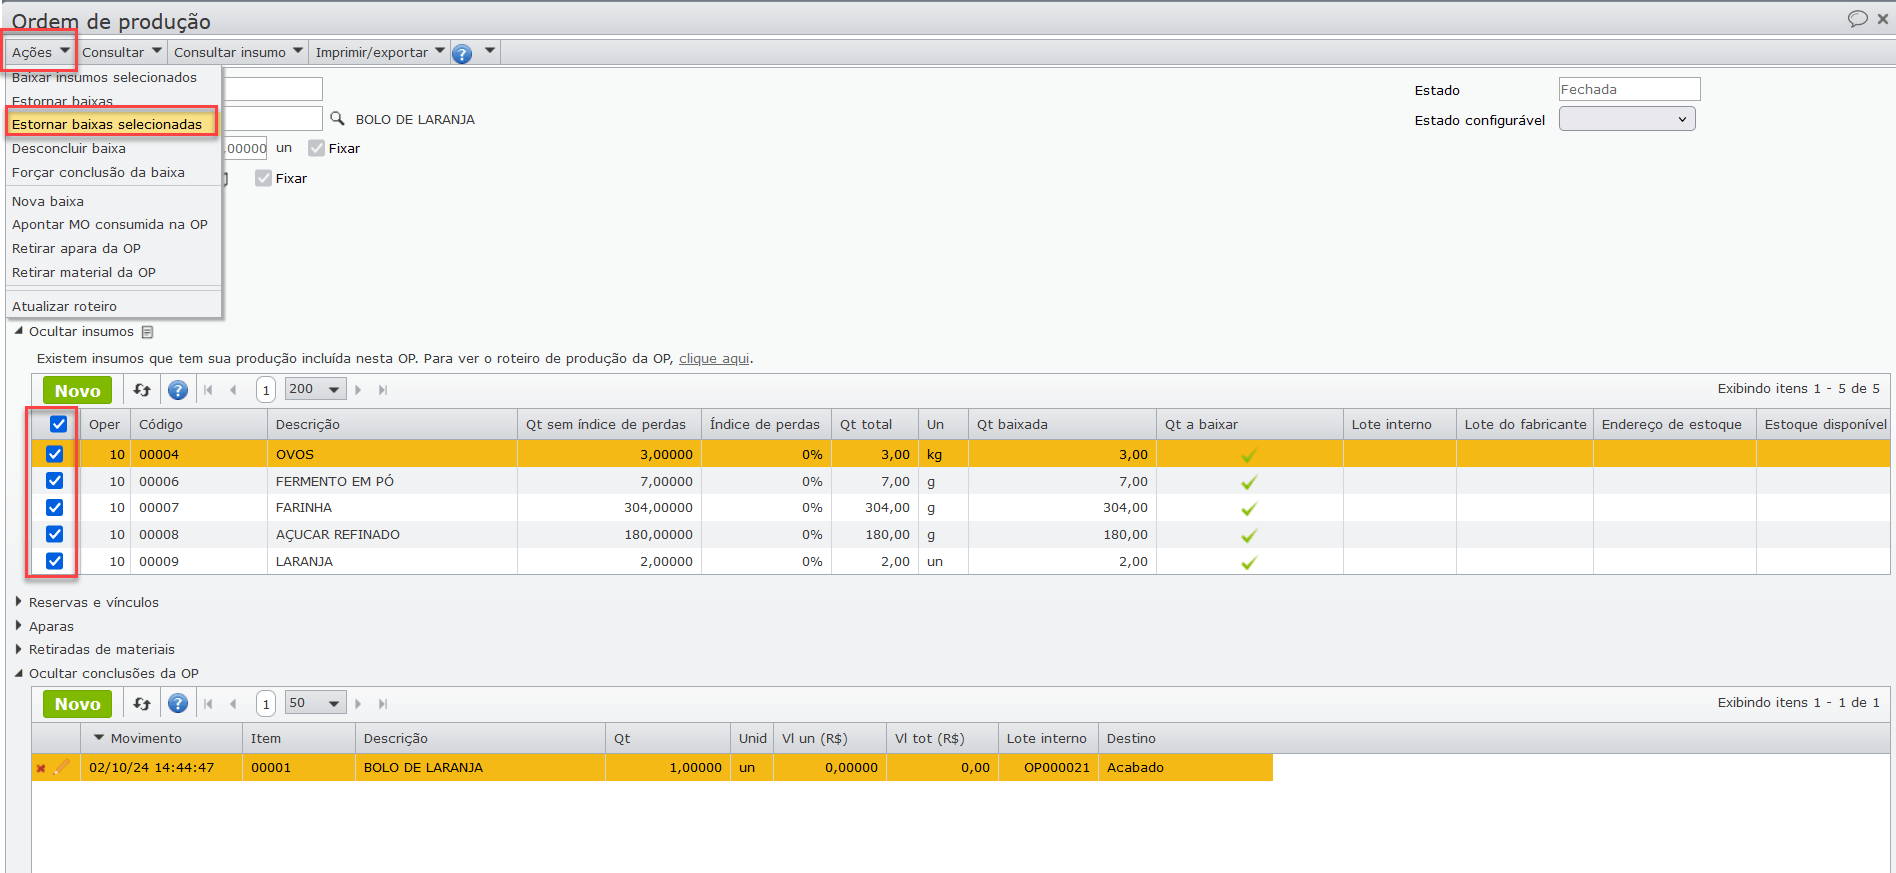Uncheck the LARANJA row checkbox
Viewport: 1896px width, 873px height.
[x=55, y=561]
